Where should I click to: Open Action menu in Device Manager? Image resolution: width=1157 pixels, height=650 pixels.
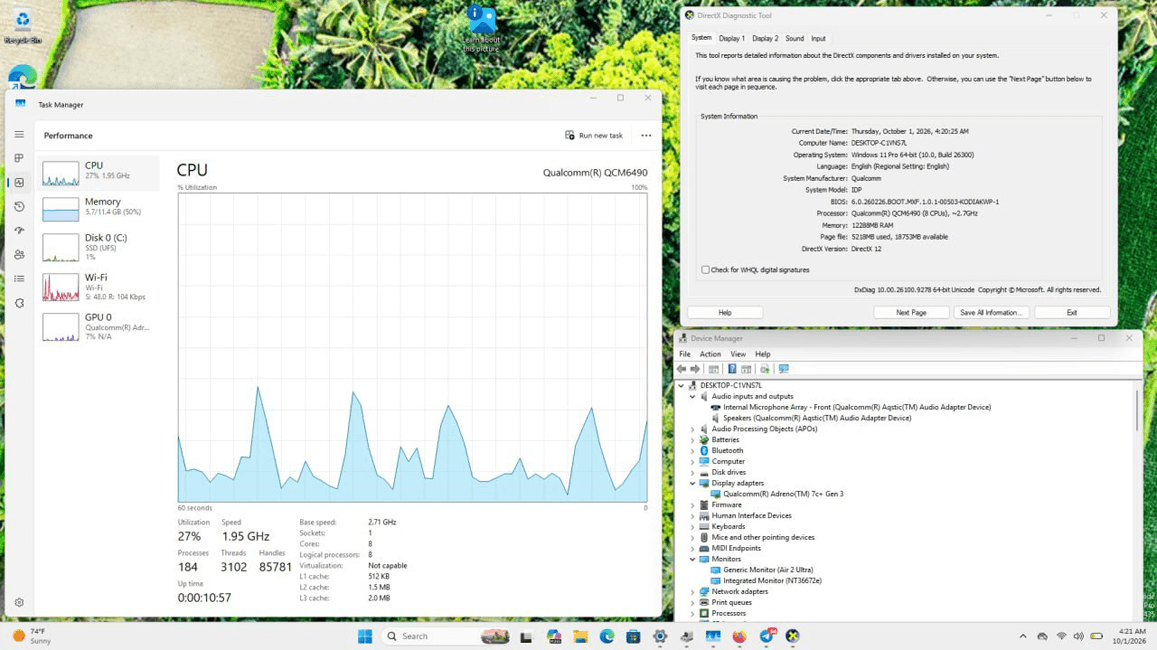pos(710,354)
